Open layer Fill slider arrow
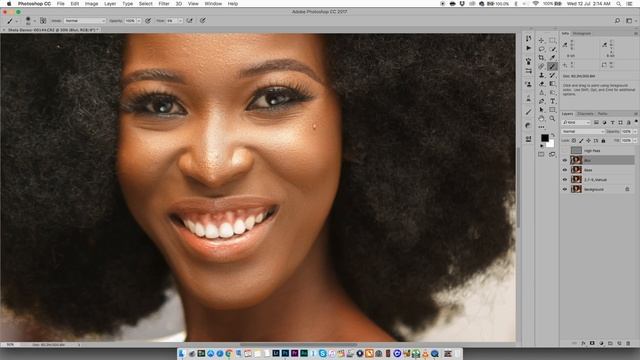Image resolution: width=640 pixels, height=360 pixels. pos(635,140)
